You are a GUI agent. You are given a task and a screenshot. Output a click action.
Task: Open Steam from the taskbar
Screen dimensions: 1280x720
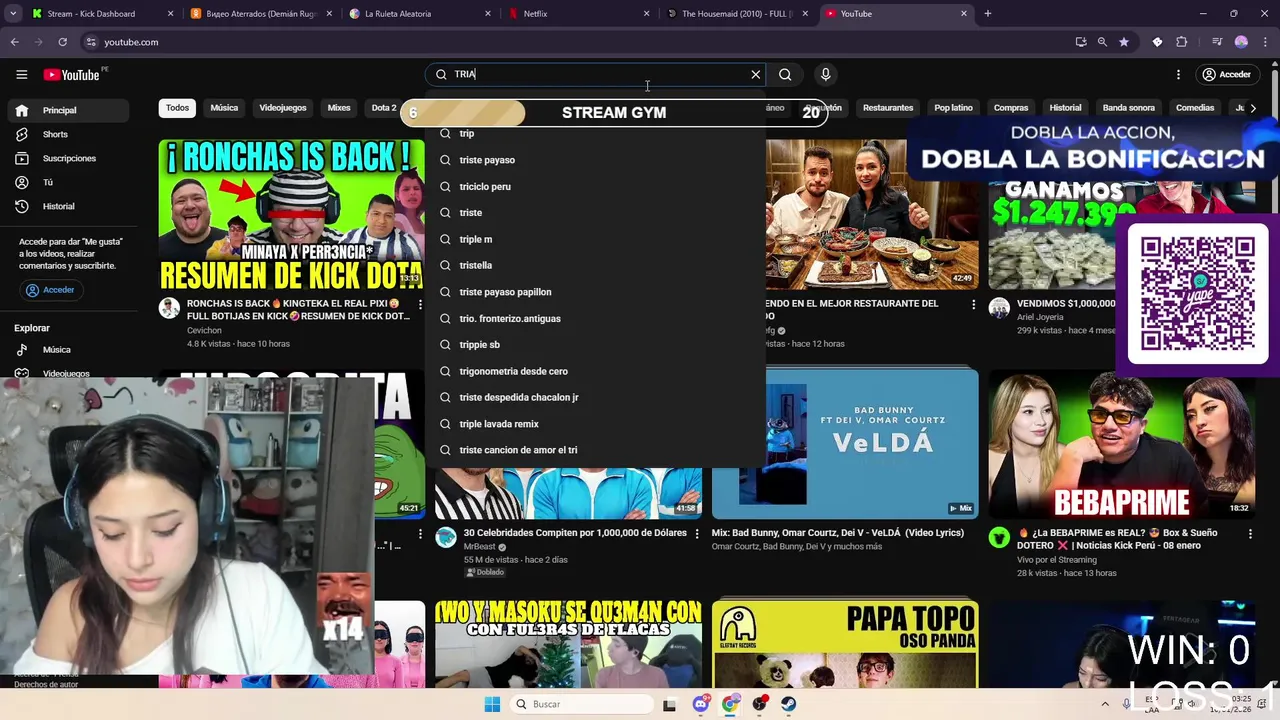point(789,704)
